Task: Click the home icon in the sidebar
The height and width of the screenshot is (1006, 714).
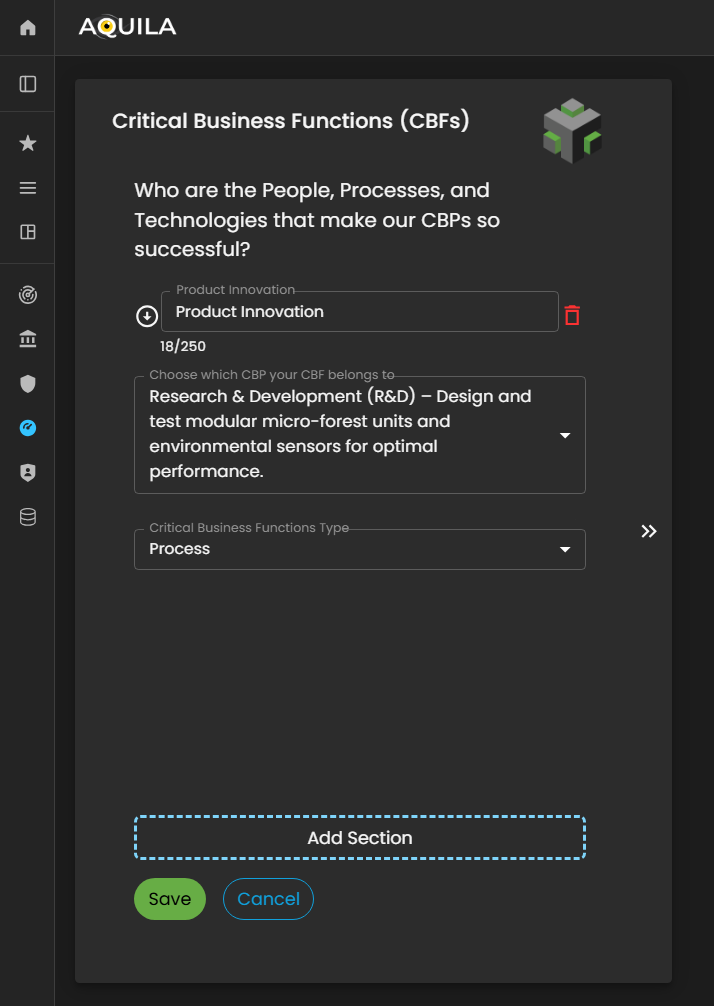Action: (x=28, y=28)
